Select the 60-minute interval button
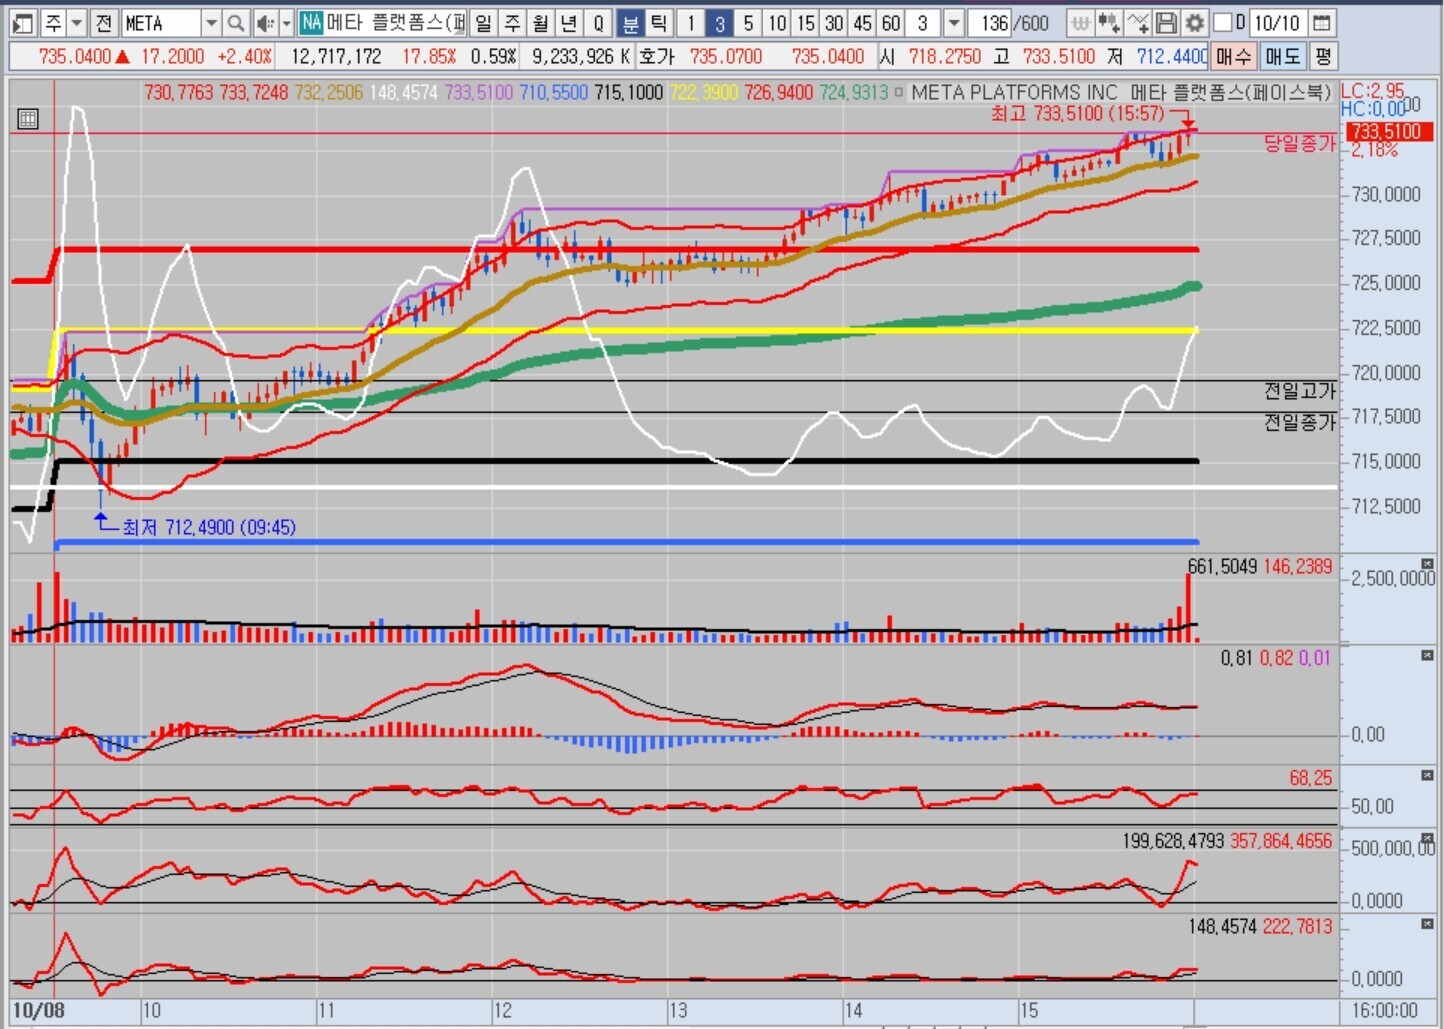Image resolution: width=1444 pixels, height=1029 pixels. click(x=891, y=22)
